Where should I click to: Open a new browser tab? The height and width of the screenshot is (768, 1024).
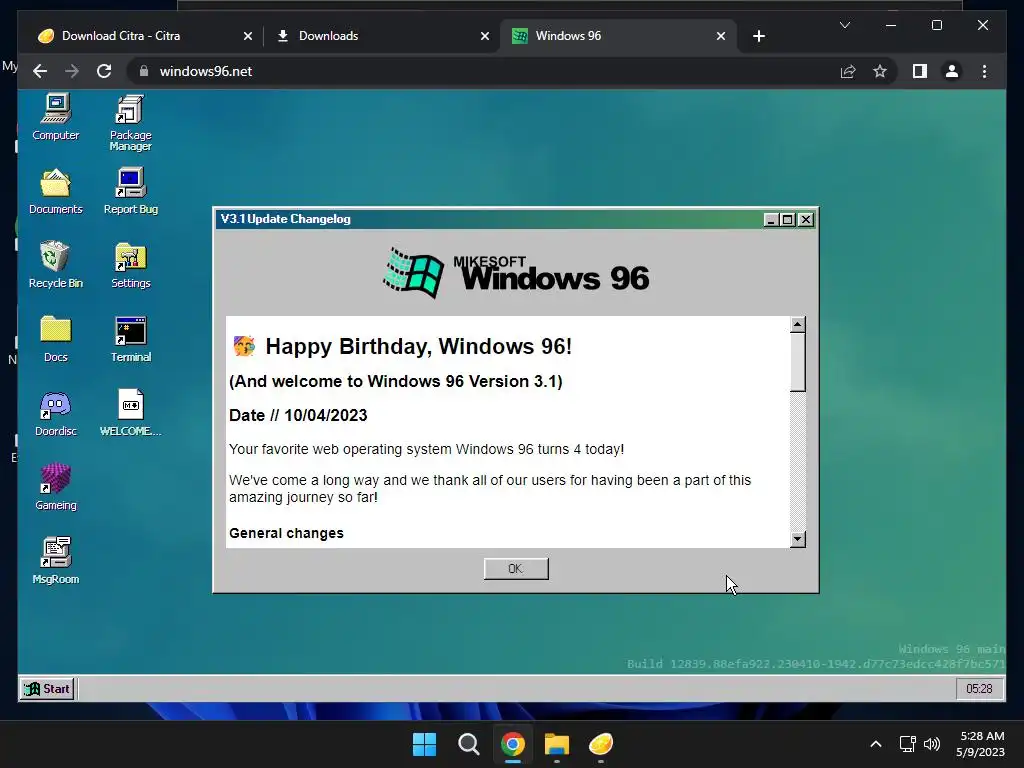[758, 36]
